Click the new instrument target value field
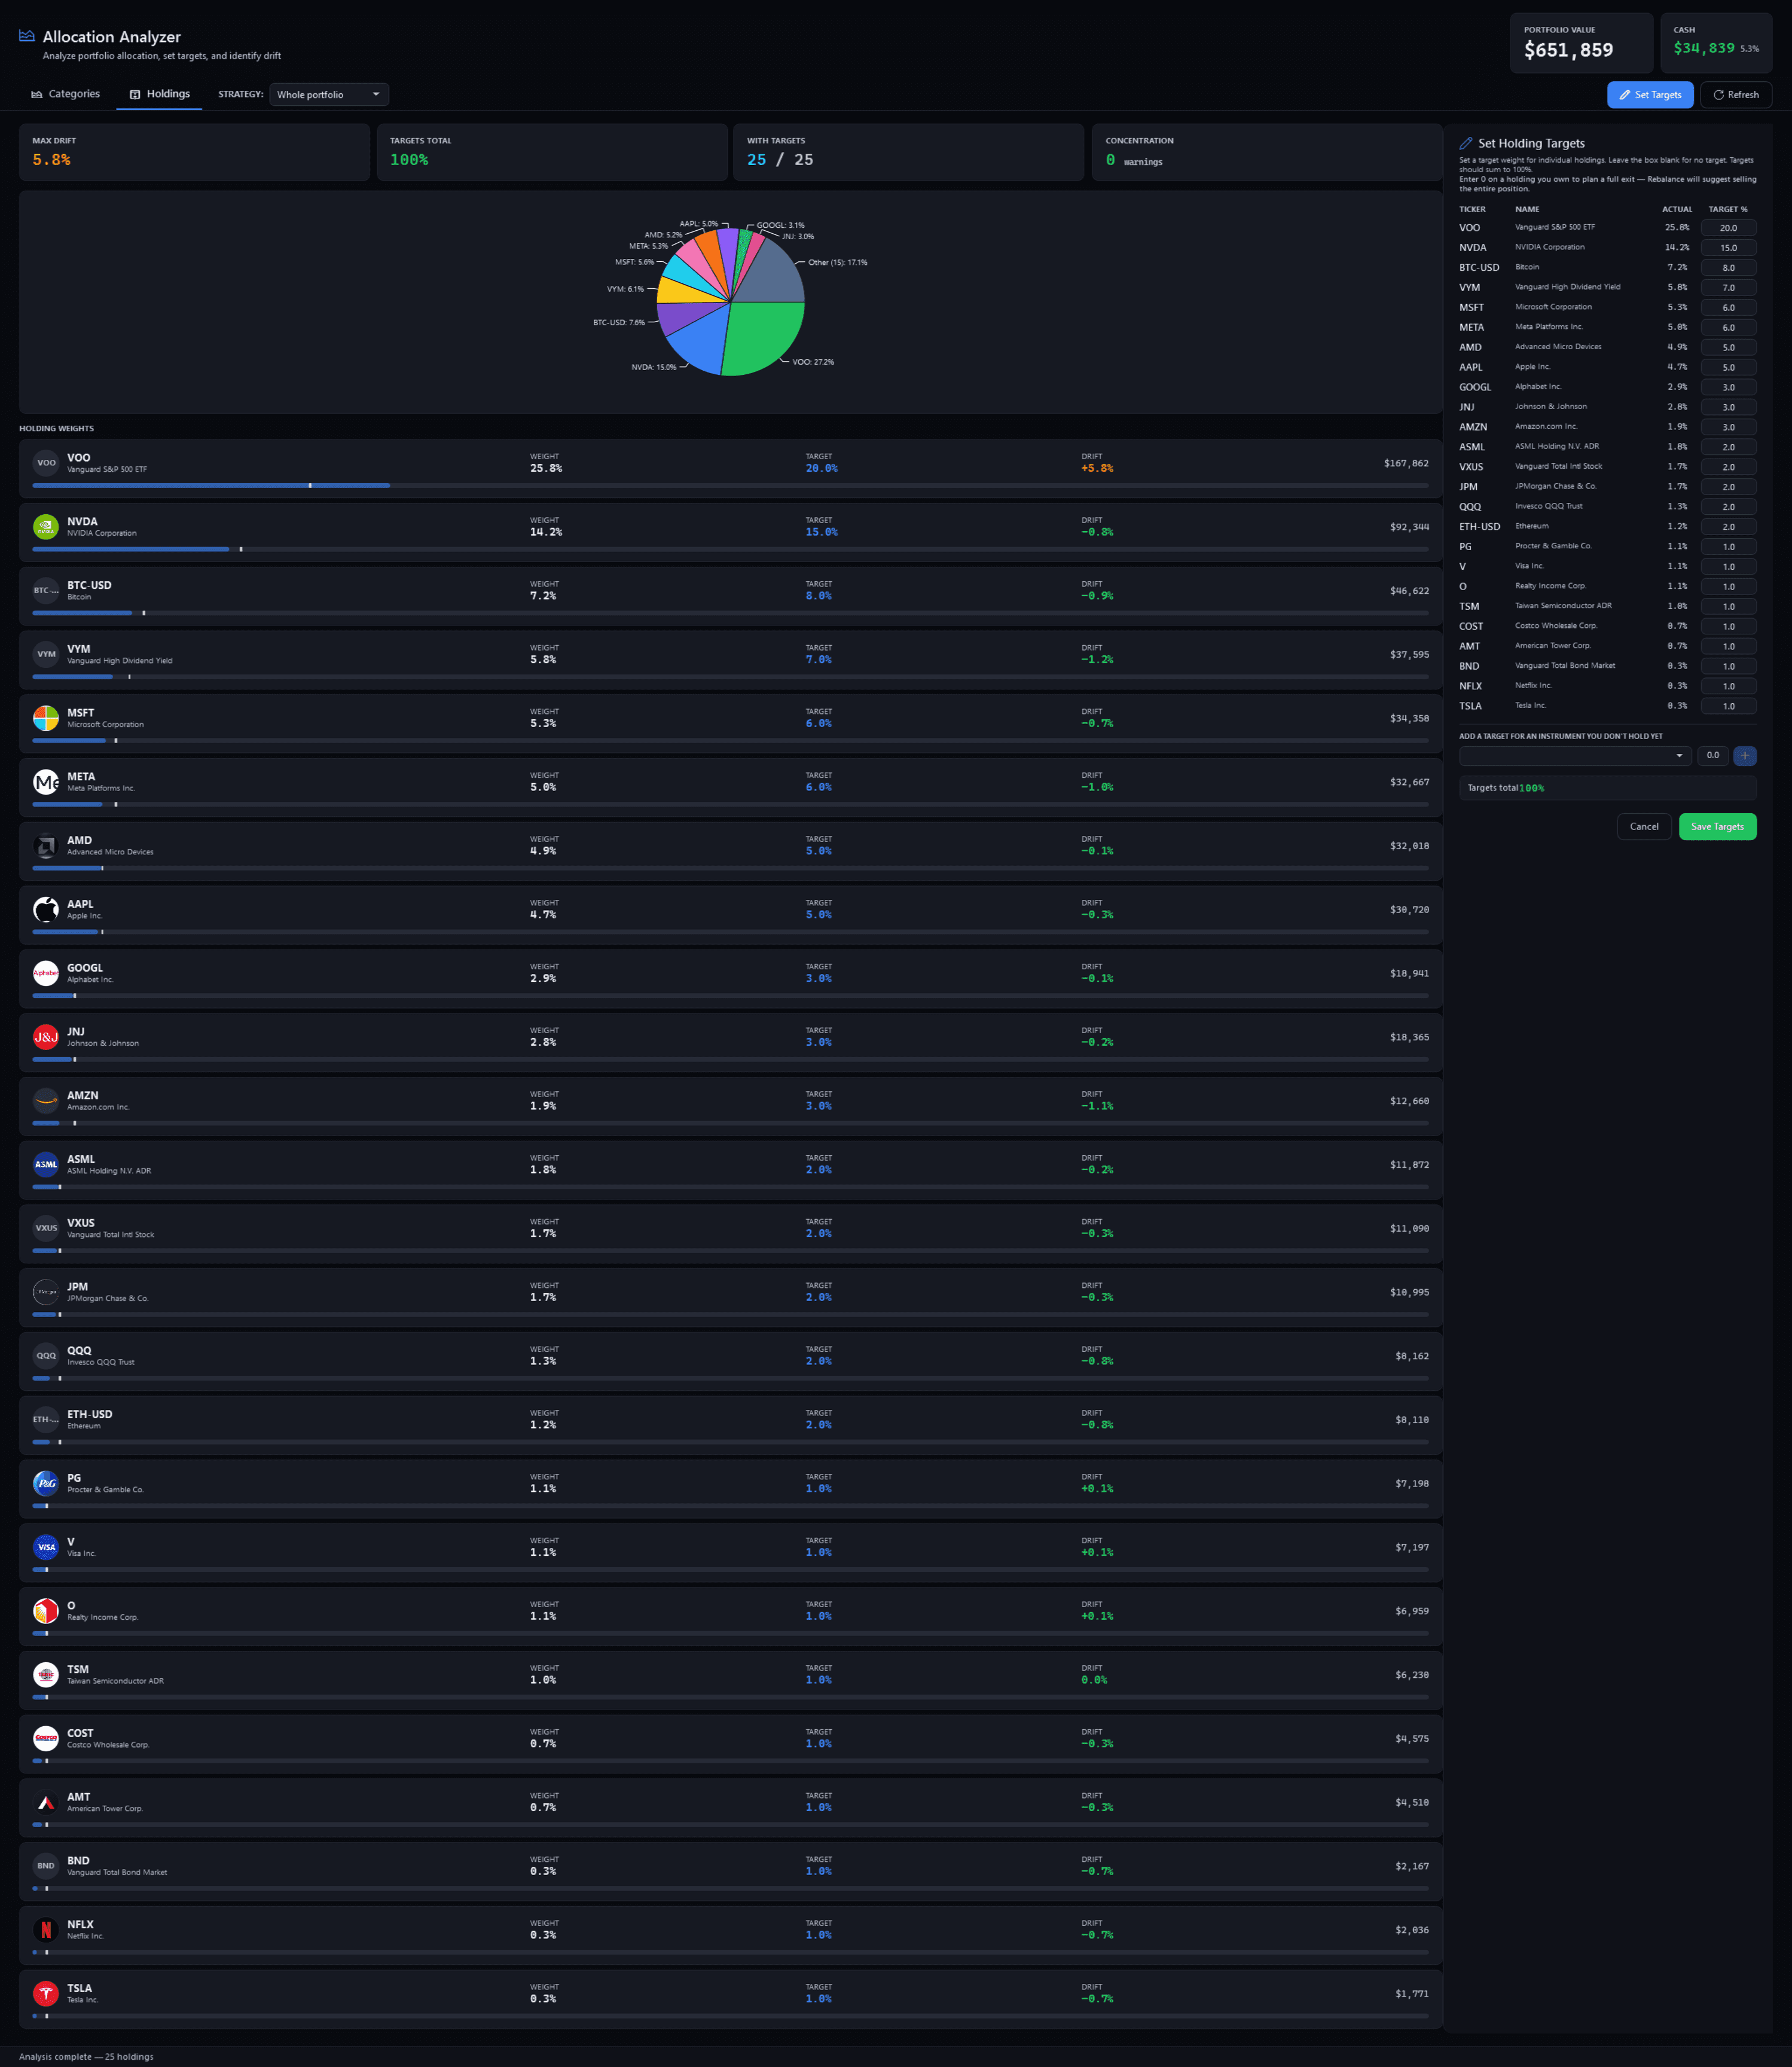The image size is (1792, 2067). [x=1712, y=756]
